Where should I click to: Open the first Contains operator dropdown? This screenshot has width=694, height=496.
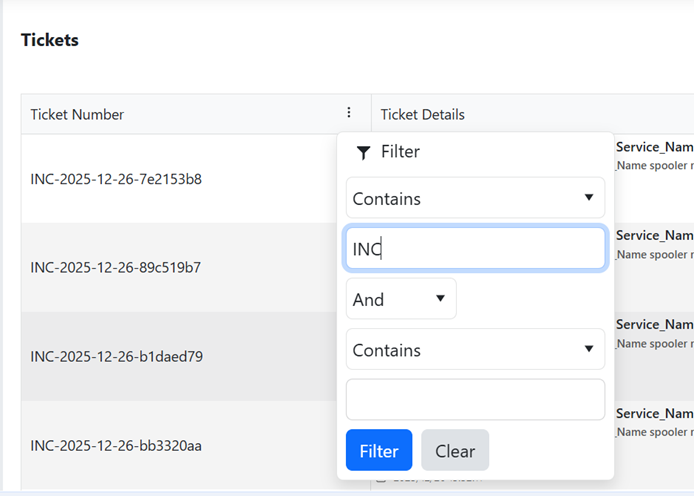tap(475, 198)
